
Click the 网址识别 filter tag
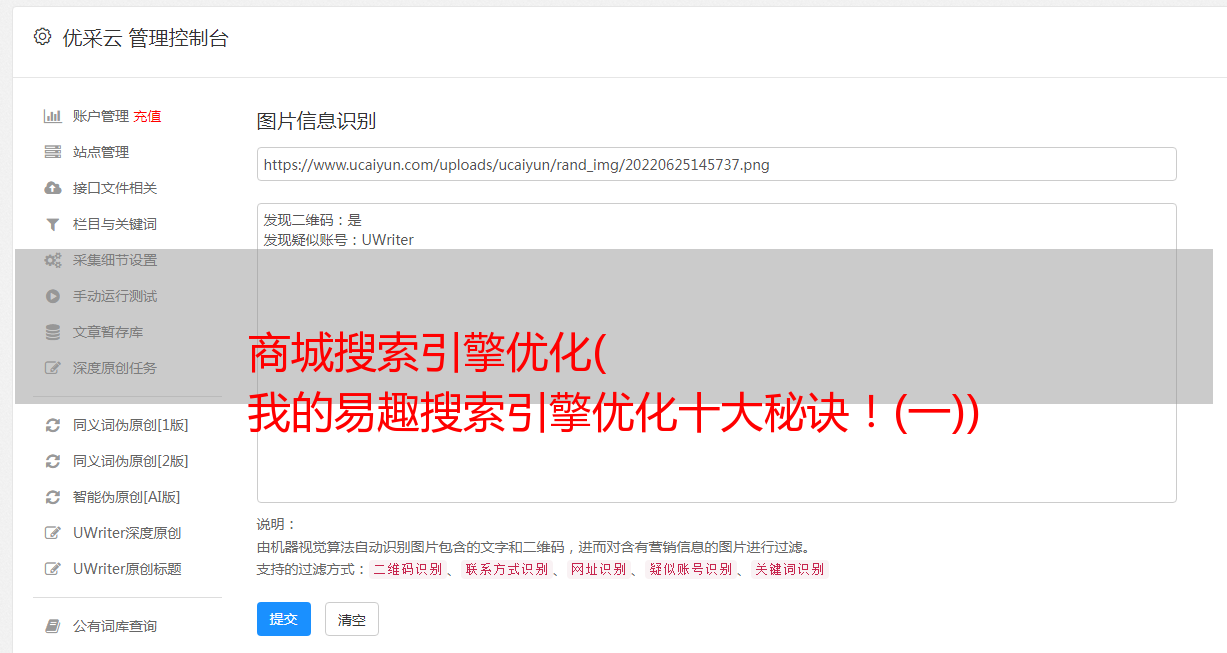pos(598,569)
